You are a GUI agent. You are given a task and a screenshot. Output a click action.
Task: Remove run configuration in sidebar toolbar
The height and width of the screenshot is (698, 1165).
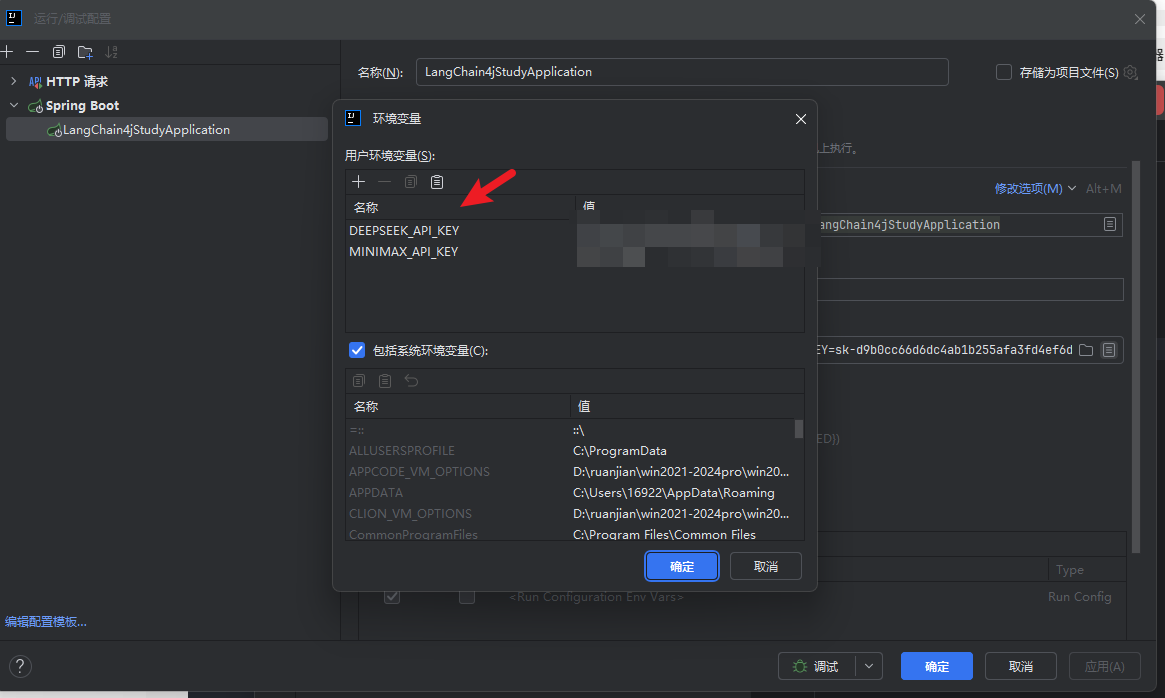pos(32,51)
